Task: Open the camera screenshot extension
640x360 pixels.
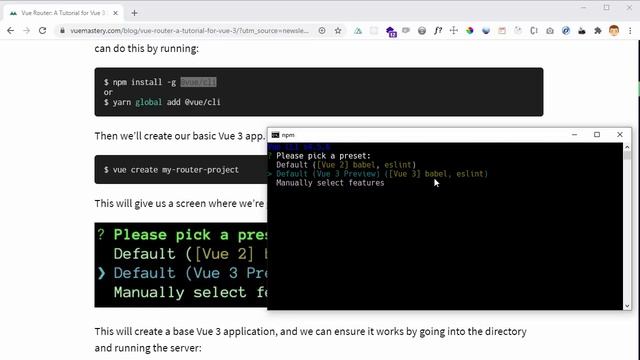Action: pyautogui.click(x=550, y=31)
